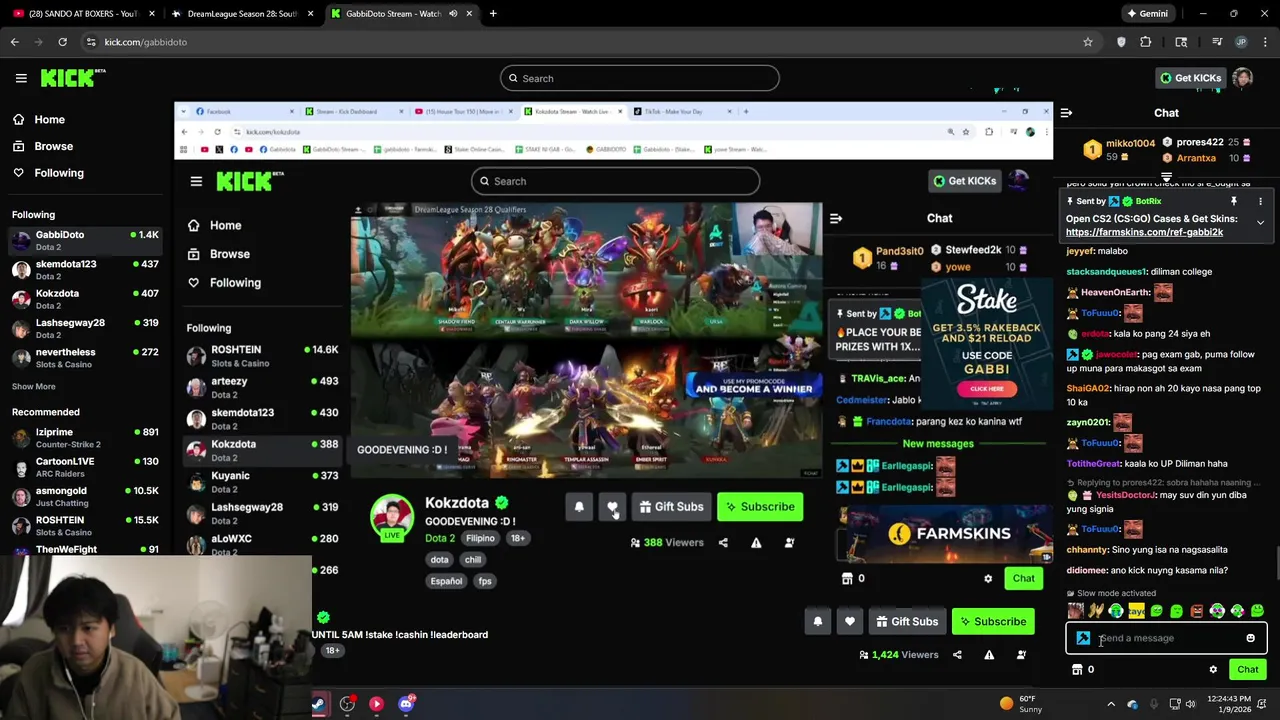Unpin the BotRix pinned message
The height and width of the screenshot is (720, 1280).
(1234, 201)
